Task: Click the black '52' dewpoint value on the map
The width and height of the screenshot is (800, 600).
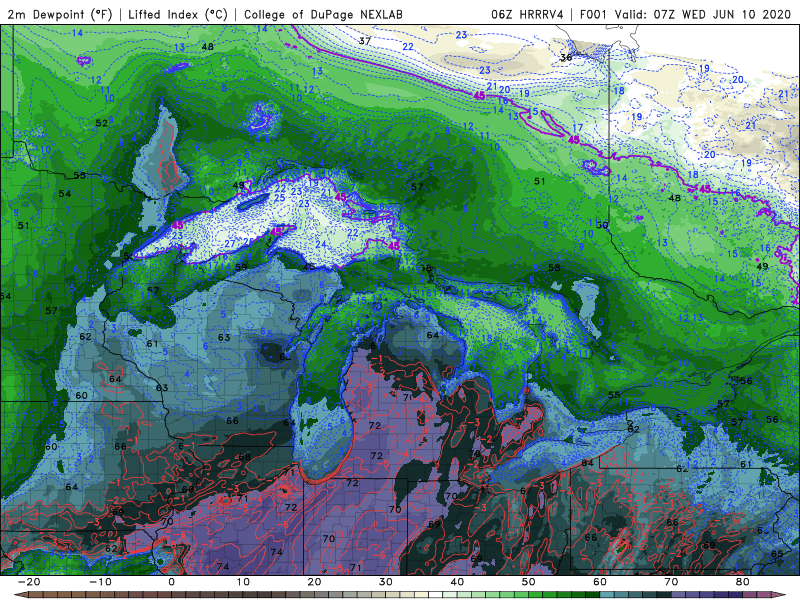Action: point(102,123)
